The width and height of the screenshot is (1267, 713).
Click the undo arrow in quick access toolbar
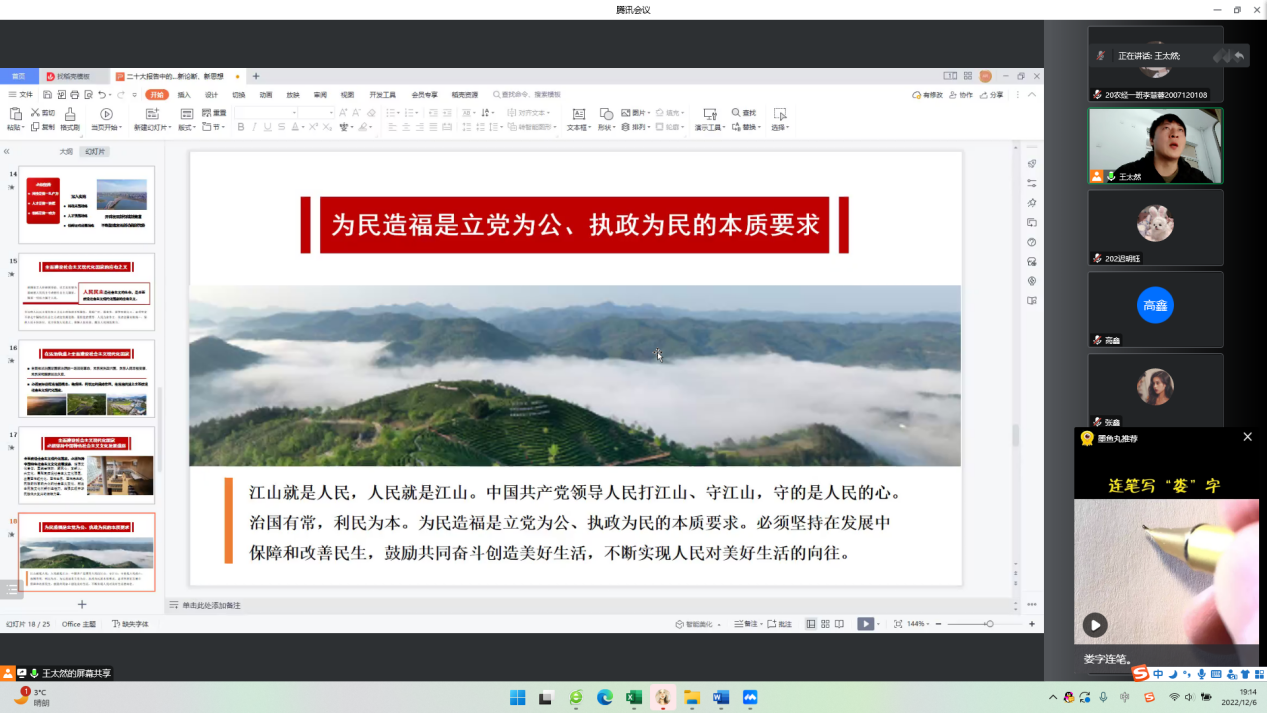click(x=102, y=95)
